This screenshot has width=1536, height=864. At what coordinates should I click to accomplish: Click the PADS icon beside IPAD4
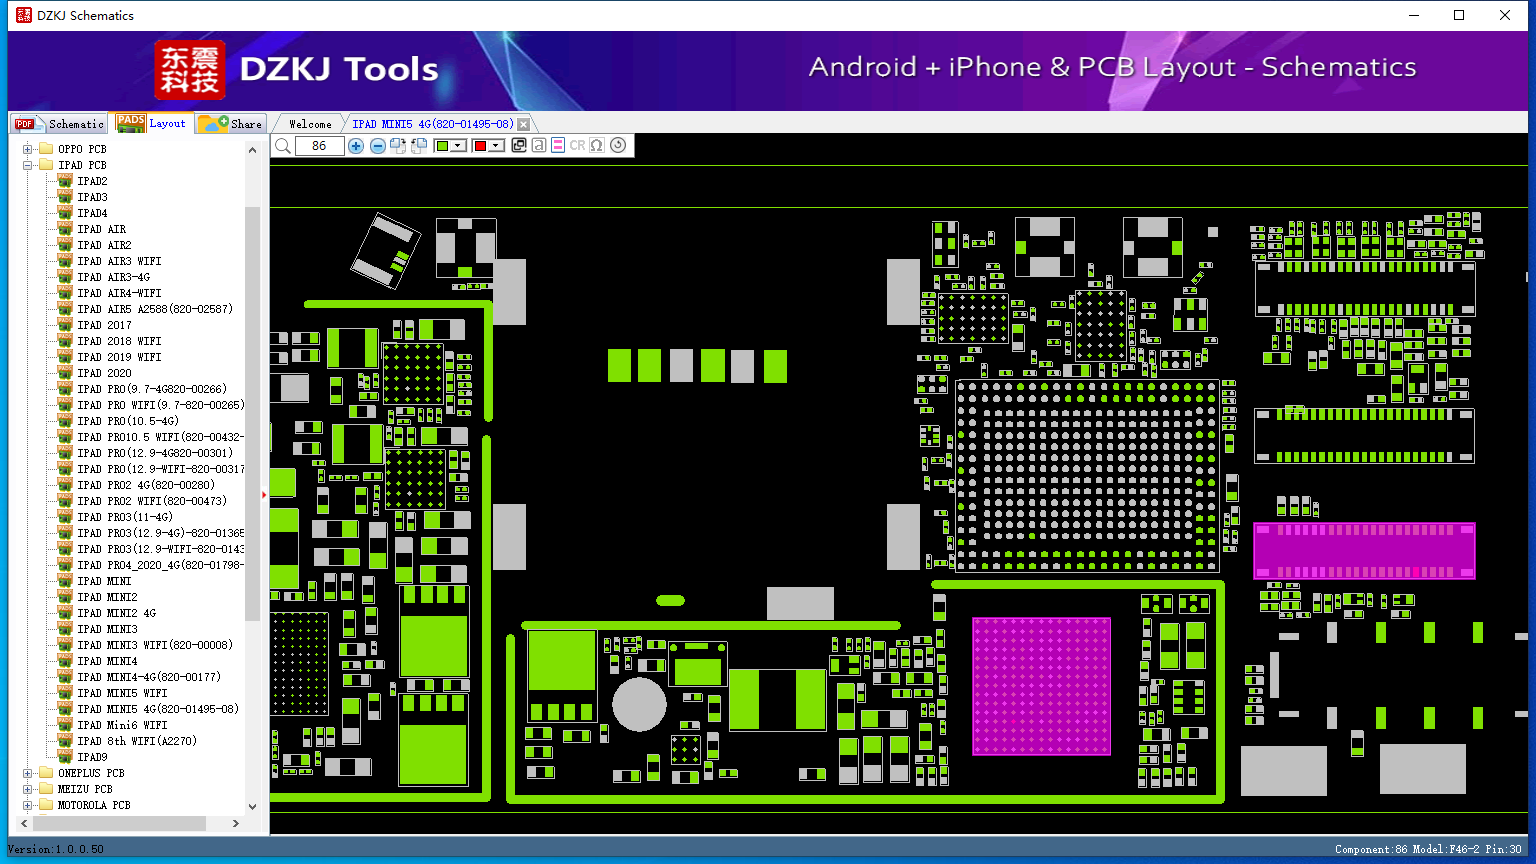[x=65, y=213]
